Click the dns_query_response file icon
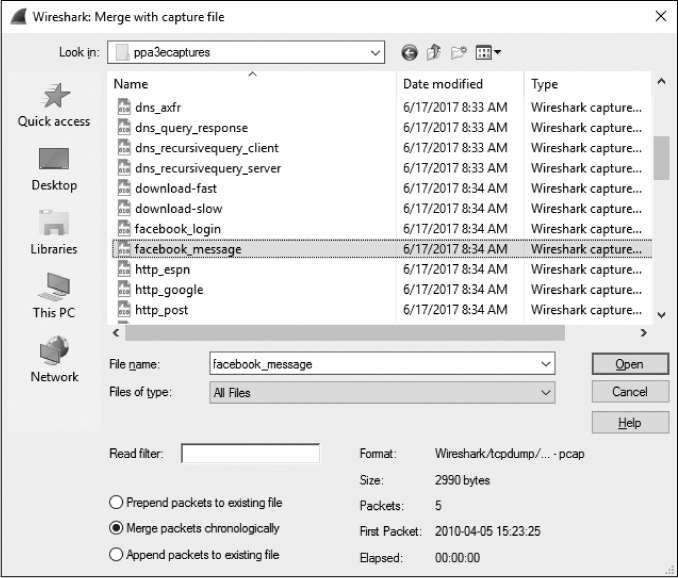The image size is (678, 578). click(x=124, y=127)
